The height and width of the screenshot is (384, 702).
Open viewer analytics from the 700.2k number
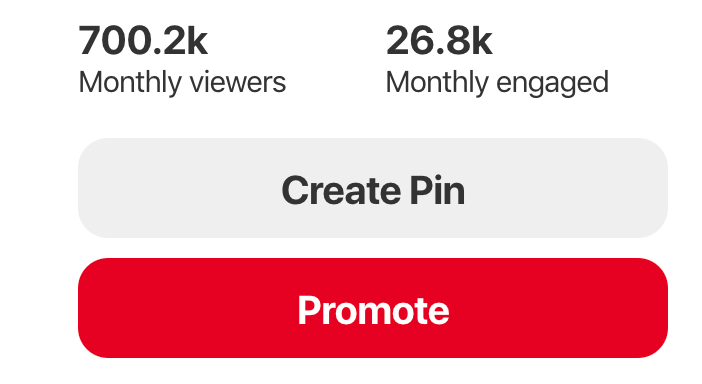(x=143, y=41)
